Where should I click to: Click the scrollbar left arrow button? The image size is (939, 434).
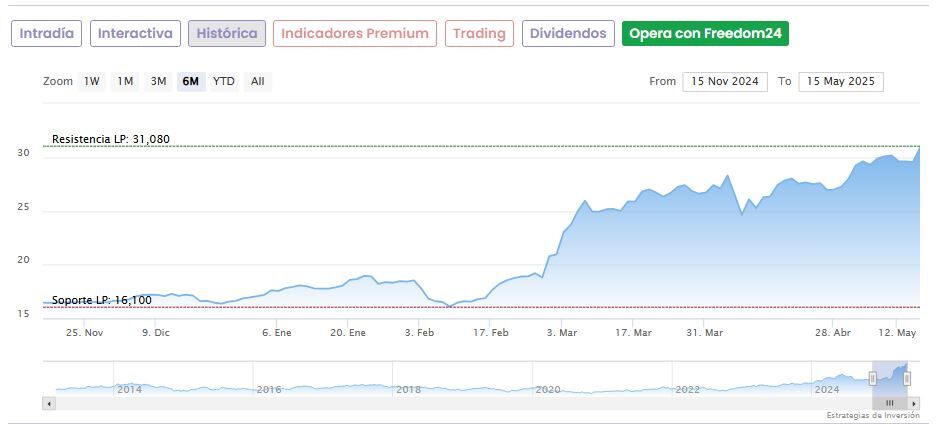pyautogui.click(x=49, y=403)
